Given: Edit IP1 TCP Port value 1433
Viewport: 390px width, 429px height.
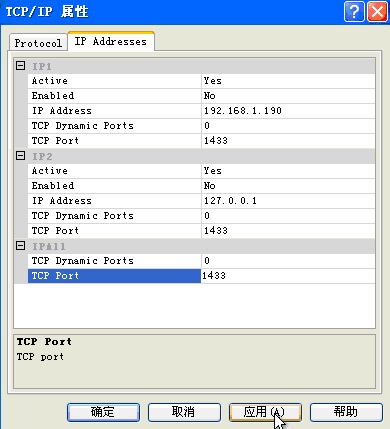Looking at the screenshot, I should 288,141.
